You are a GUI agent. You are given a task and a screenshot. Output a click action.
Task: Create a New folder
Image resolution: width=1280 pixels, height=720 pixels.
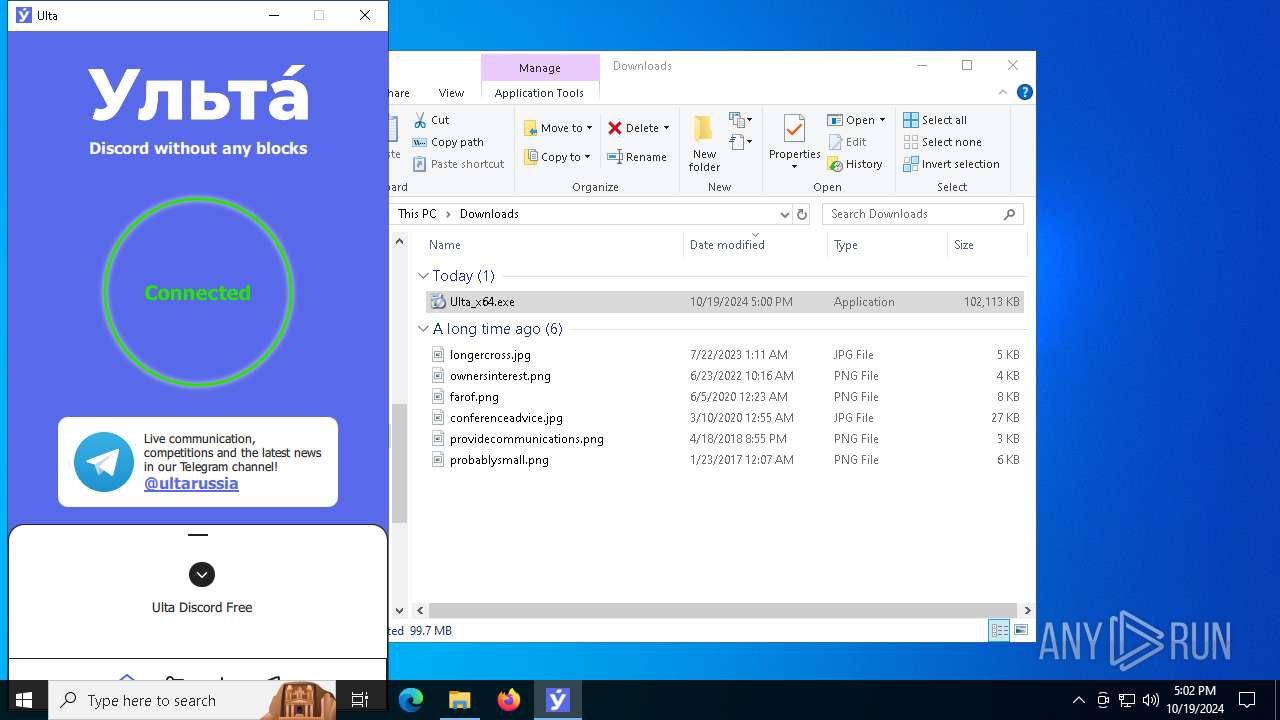click(x=704, y=143)
